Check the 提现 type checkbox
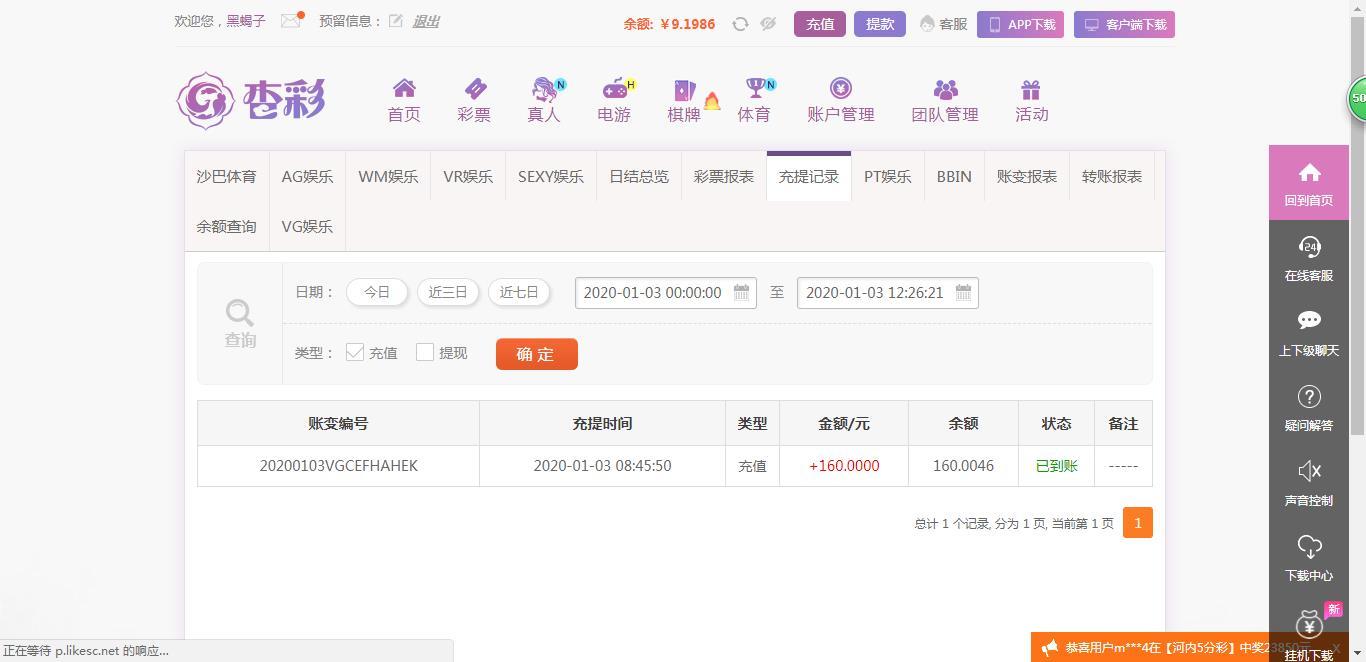The height and width of the screenshot is (662, 1366). click(425, 352)
